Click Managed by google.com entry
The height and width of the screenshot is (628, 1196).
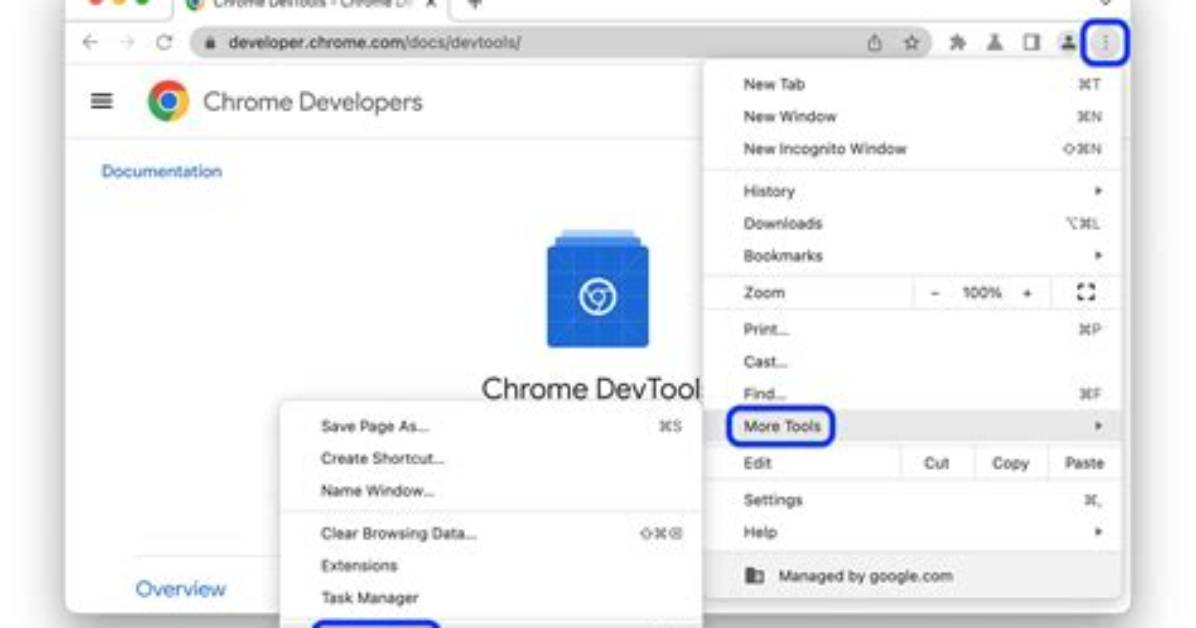(x=911, y=575)
